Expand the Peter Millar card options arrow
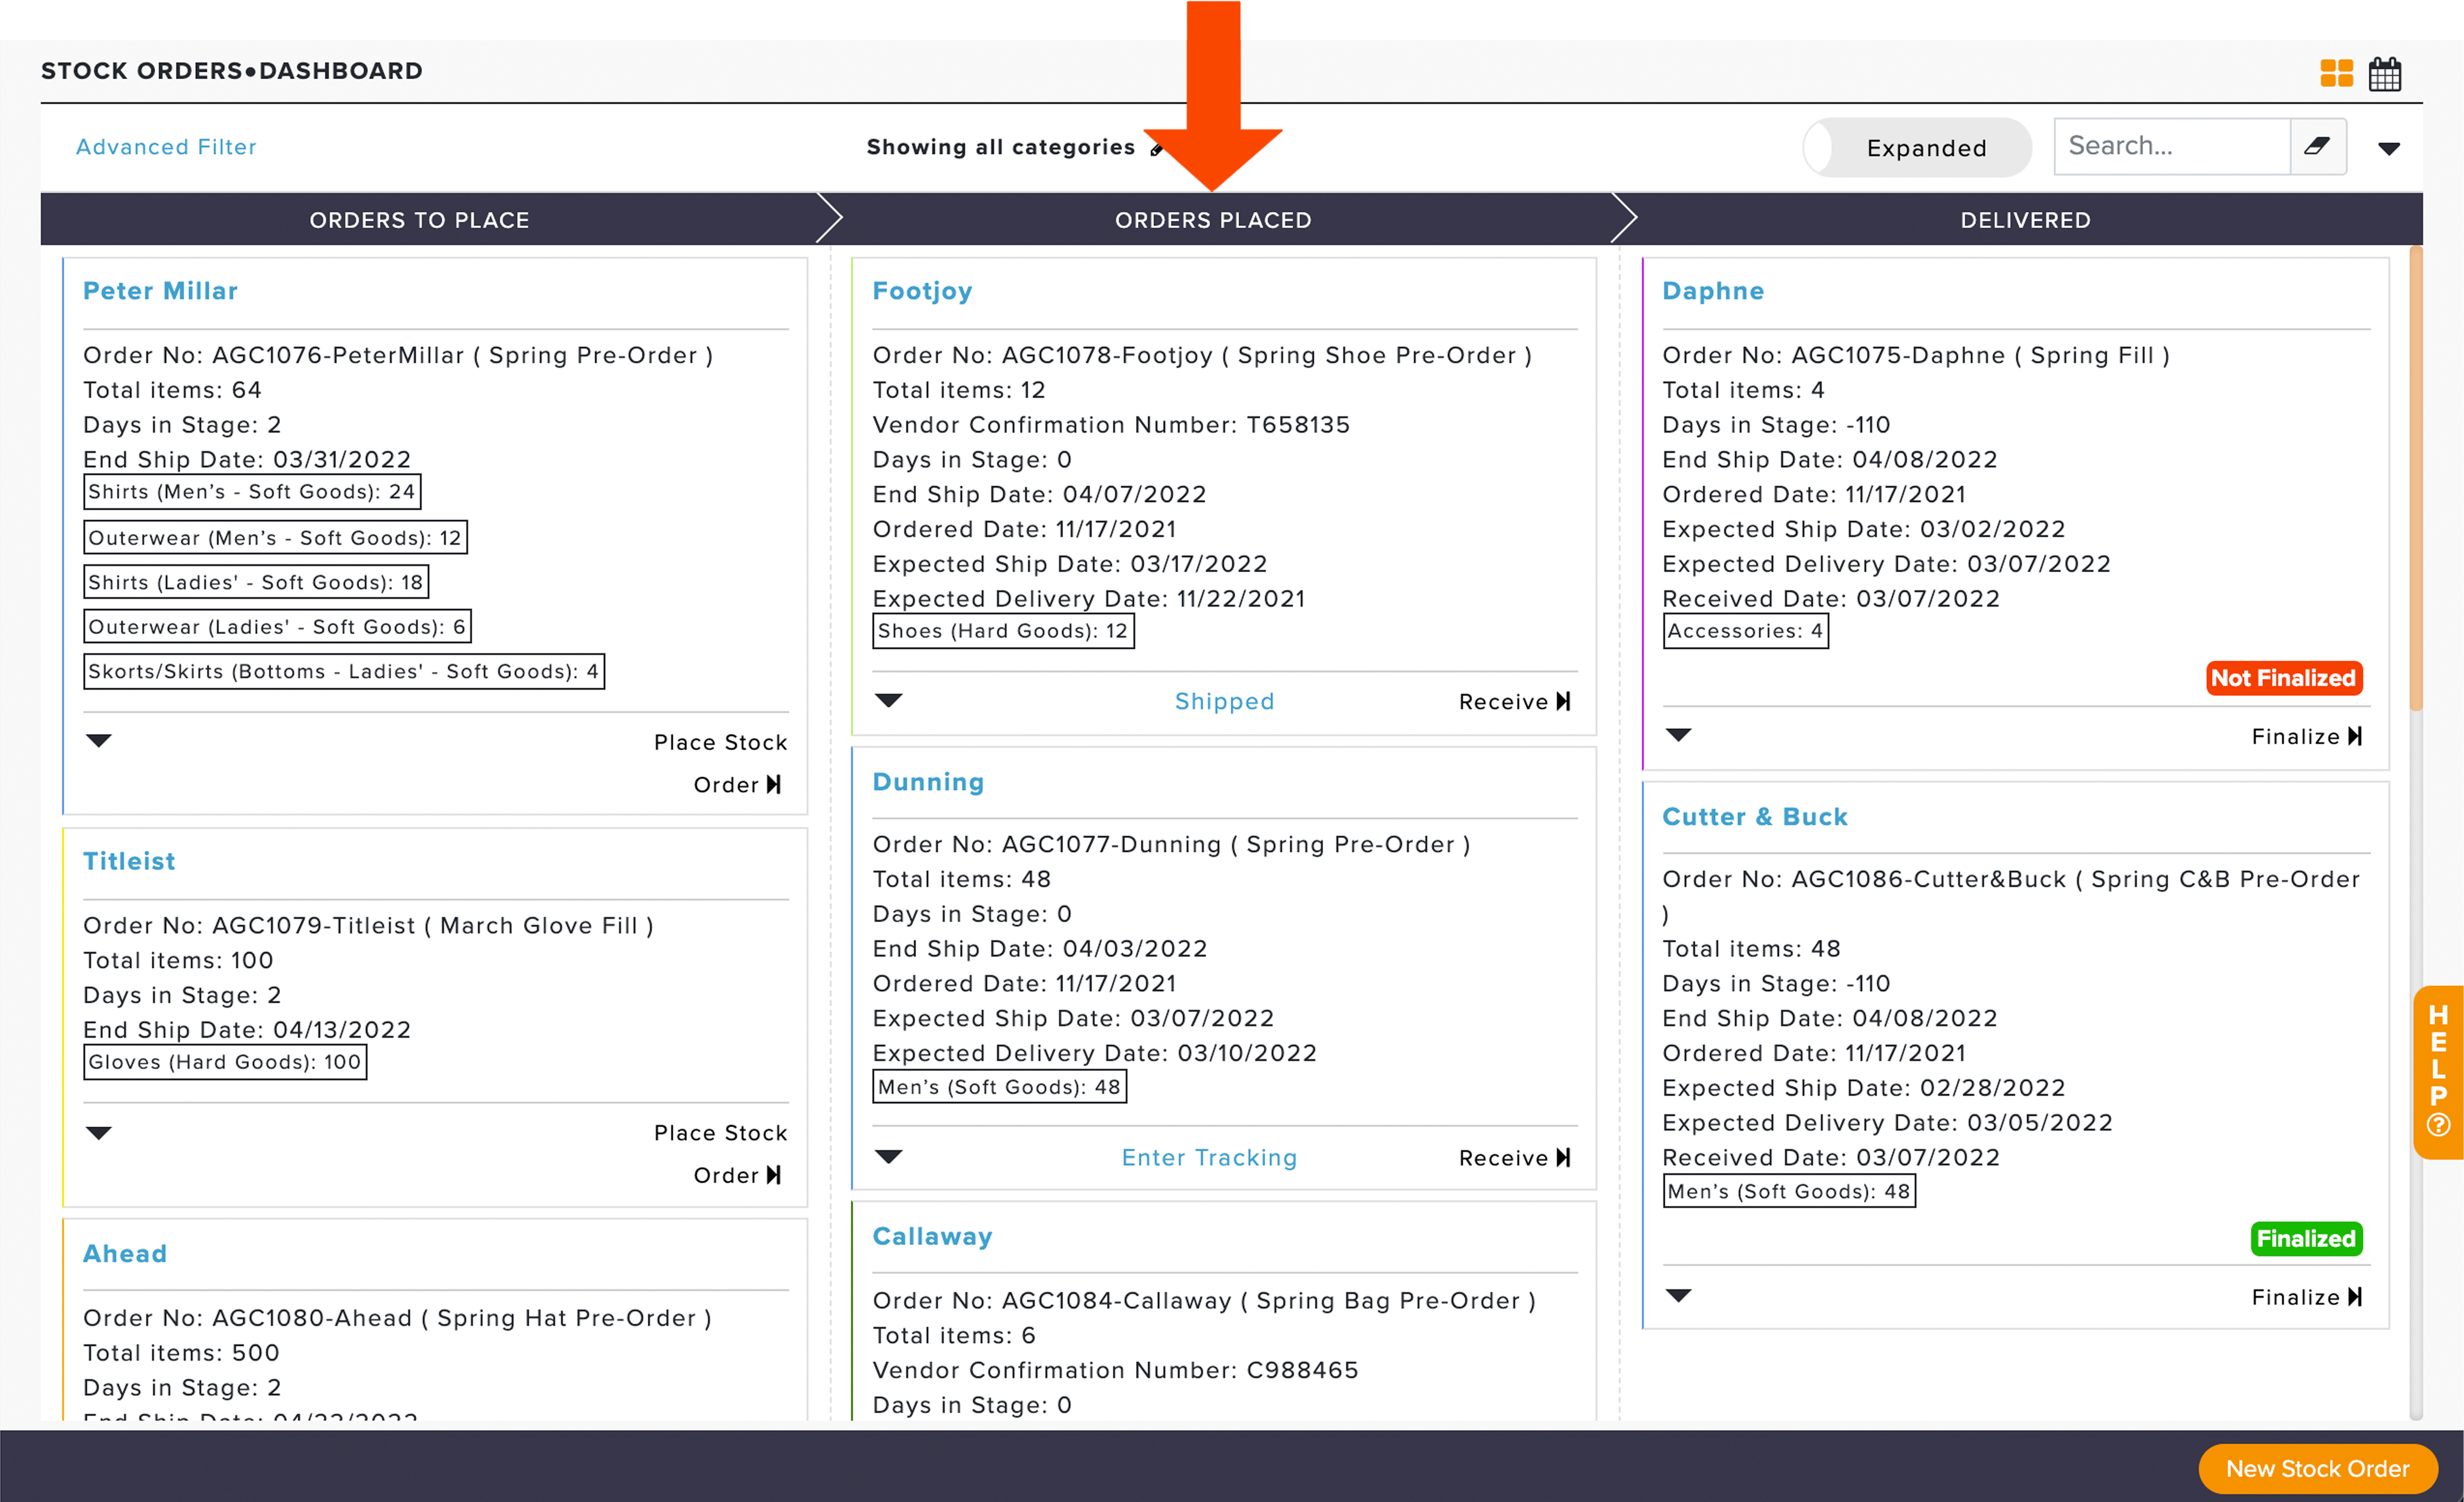2464x1502 pixels. [98, 740]
